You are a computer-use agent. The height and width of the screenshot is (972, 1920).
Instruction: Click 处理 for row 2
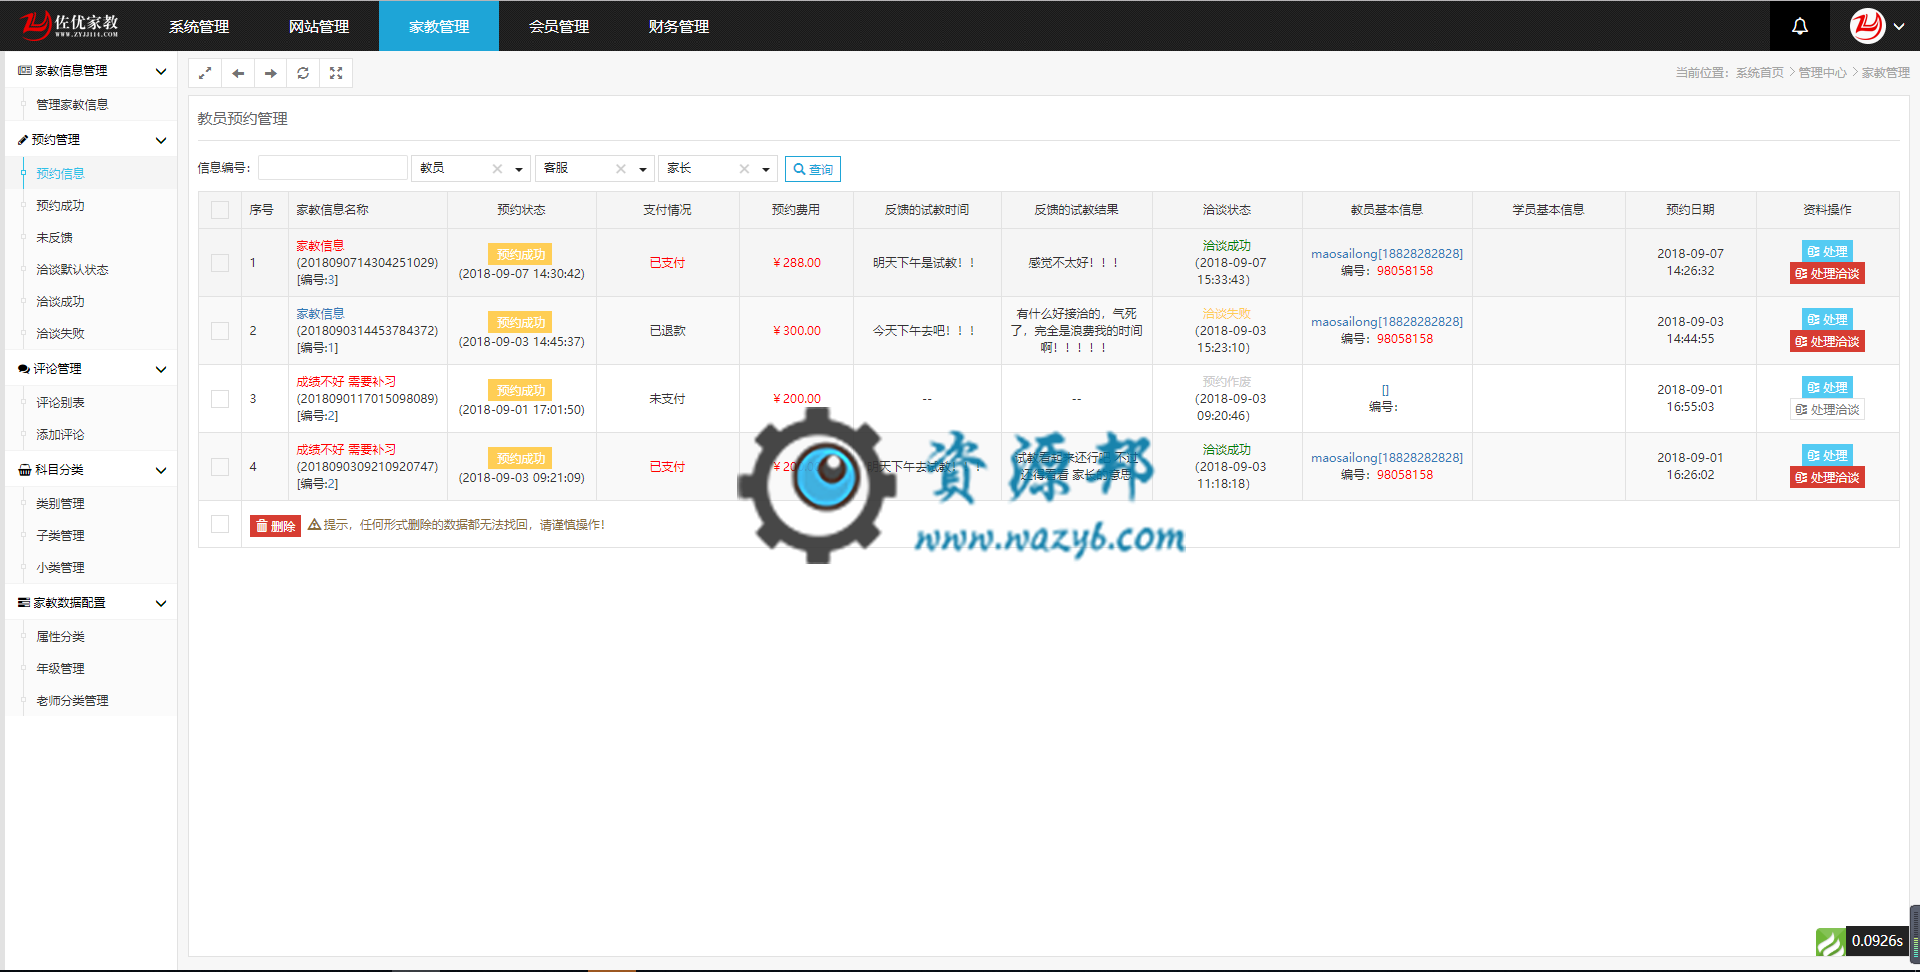1827,320
